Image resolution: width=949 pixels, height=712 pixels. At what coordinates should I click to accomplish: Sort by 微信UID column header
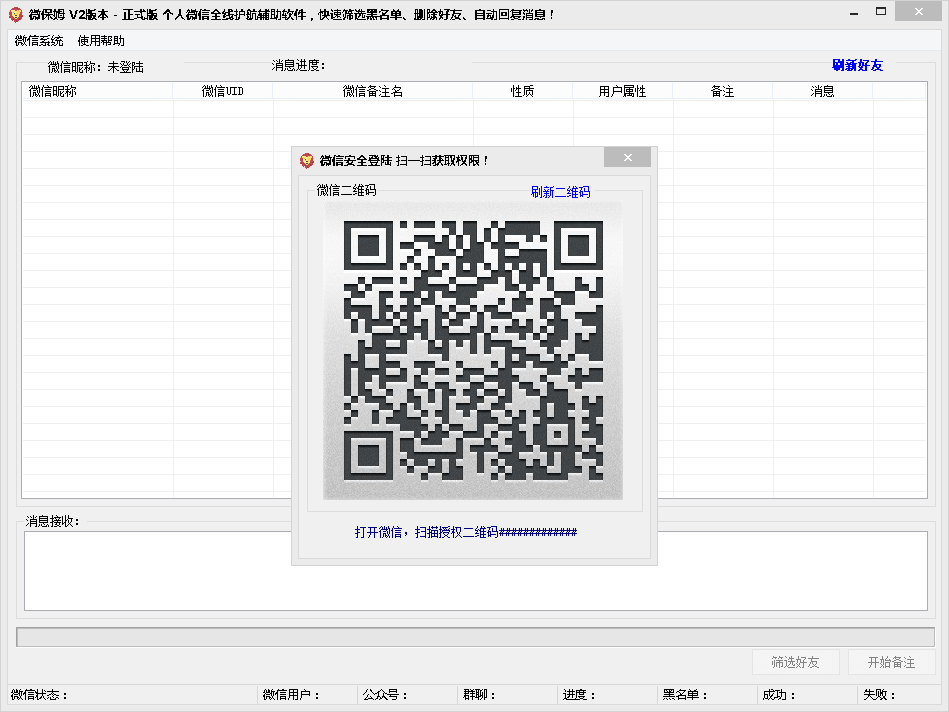pos(223,91)
